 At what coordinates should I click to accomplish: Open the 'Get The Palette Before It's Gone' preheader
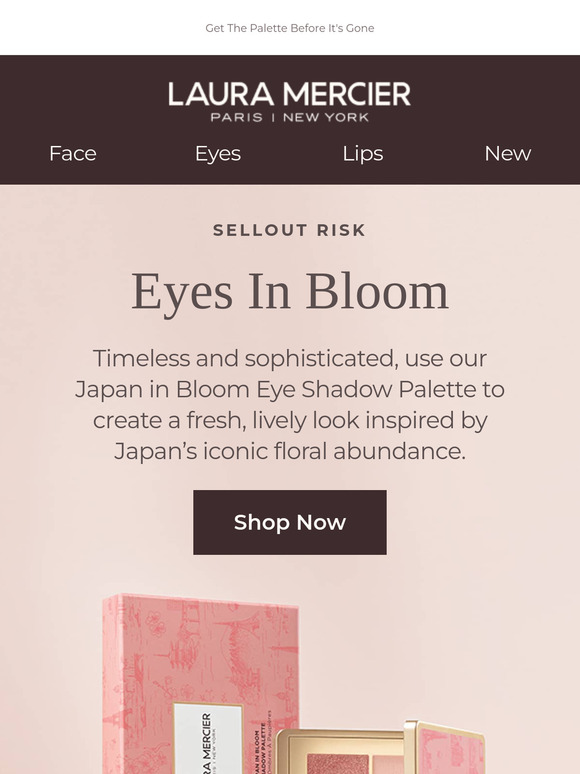290,28
